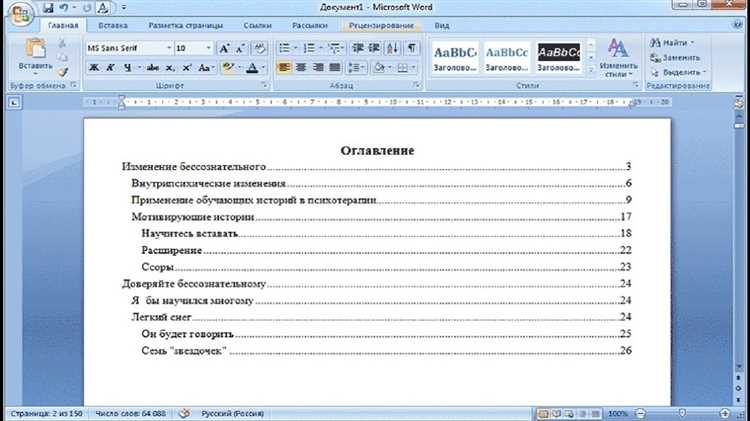This screenshot has height=421, width=750.
Task: Open Customize Quick Access Toolbar dropdown
Action: [124, 8]
